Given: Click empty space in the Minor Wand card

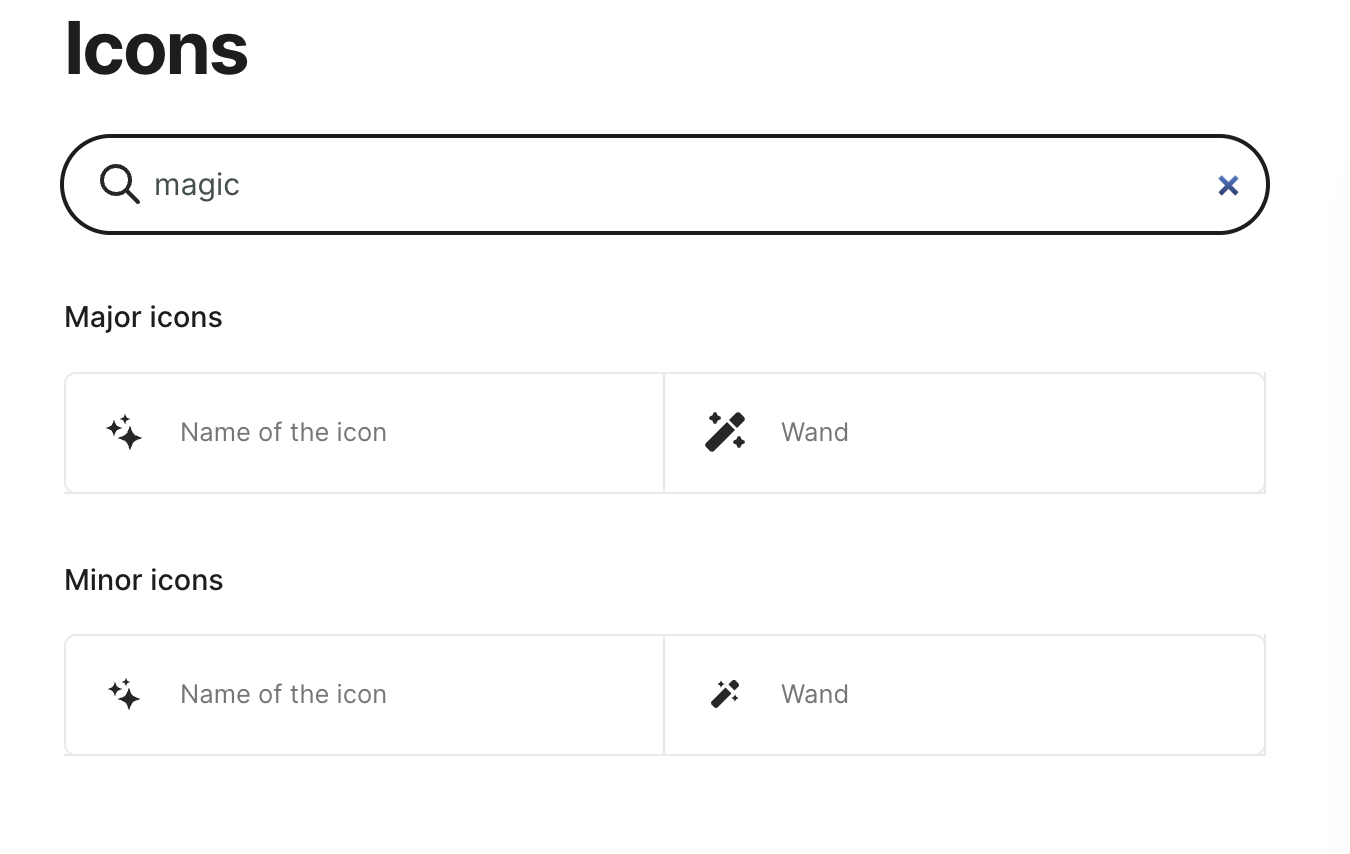Looking at the screenshot, I should [1050, 695].
